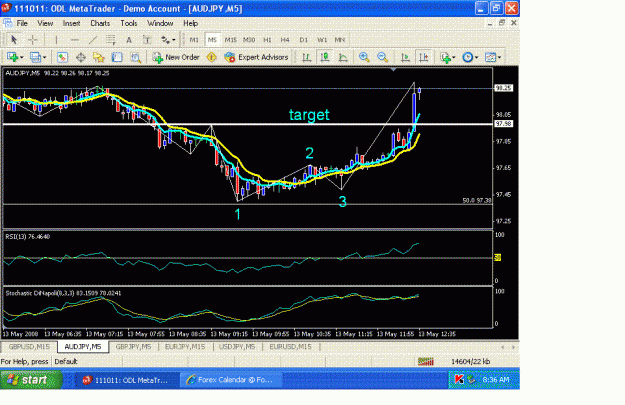The height and width of the screenshot is (405, 625).
Task: Click the Windows start button
Action: (31, 379)
